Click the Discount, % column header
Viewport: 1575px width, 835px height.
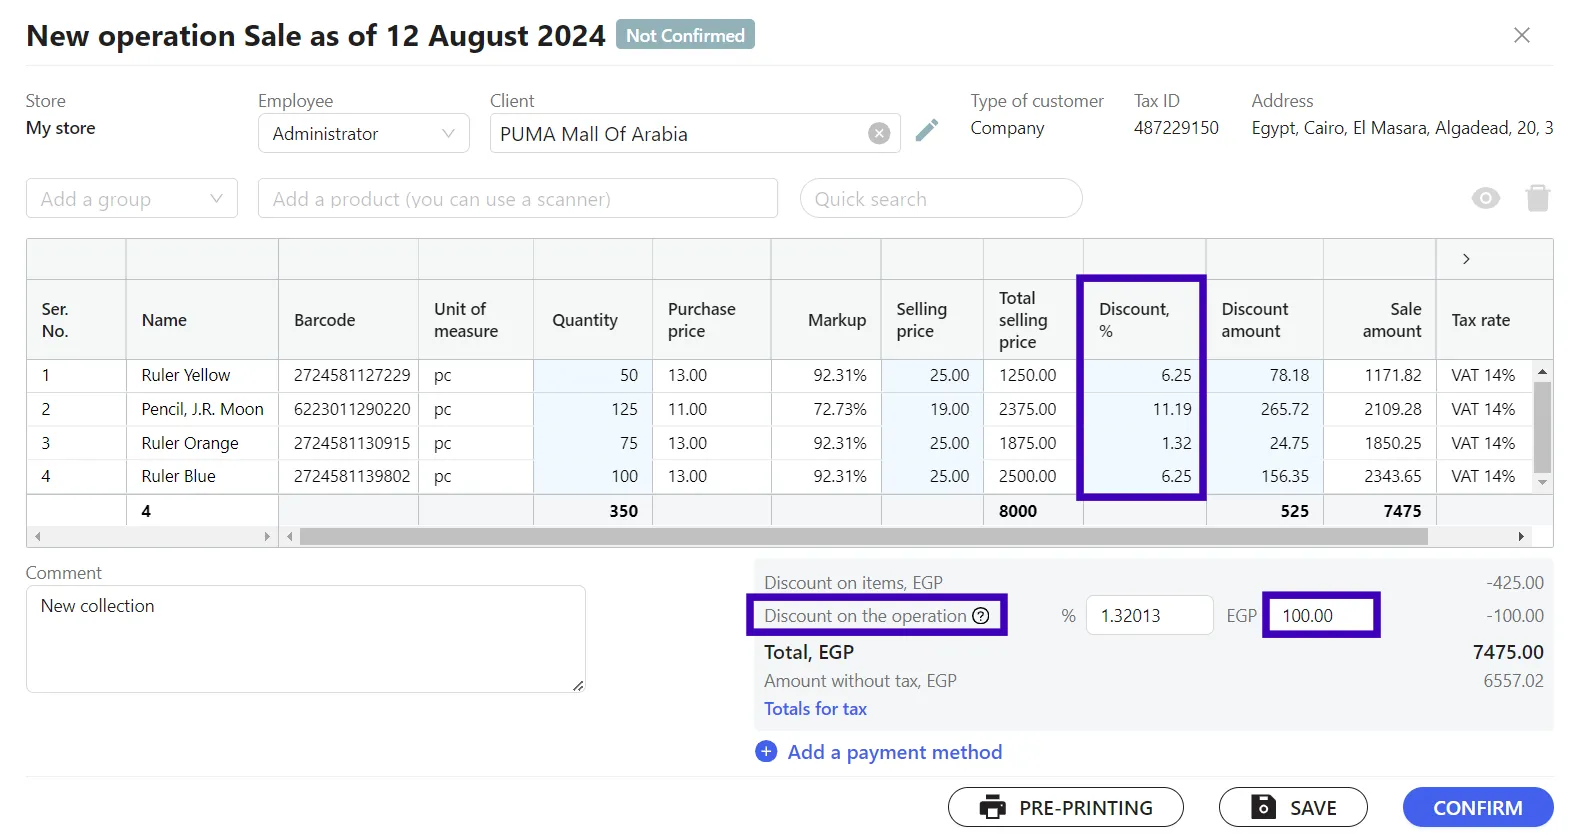(x=1144, y=320)
